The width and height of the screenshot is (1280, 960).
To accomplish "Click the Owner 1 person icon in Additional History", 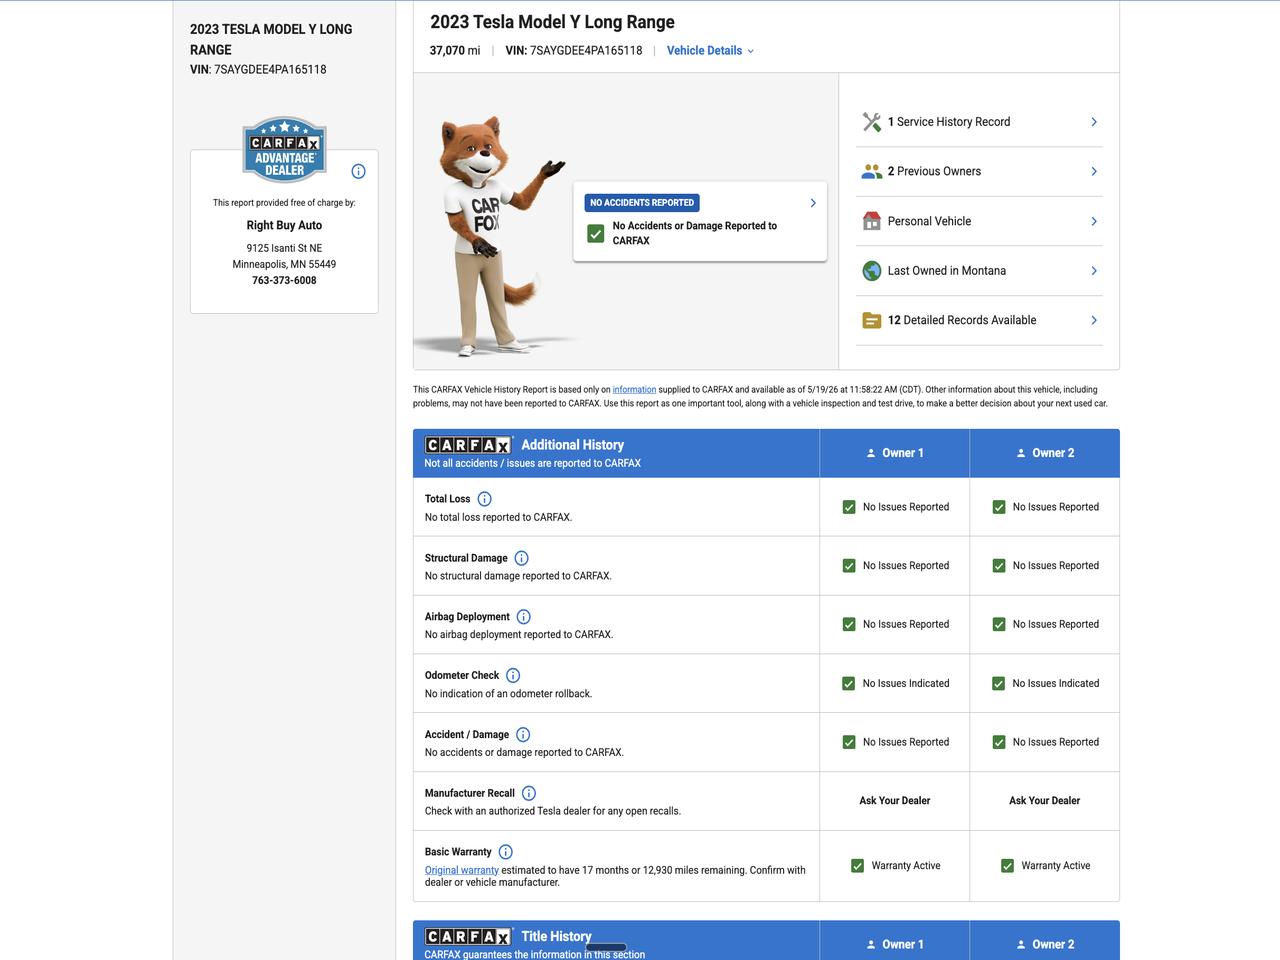I will (871, 453).
